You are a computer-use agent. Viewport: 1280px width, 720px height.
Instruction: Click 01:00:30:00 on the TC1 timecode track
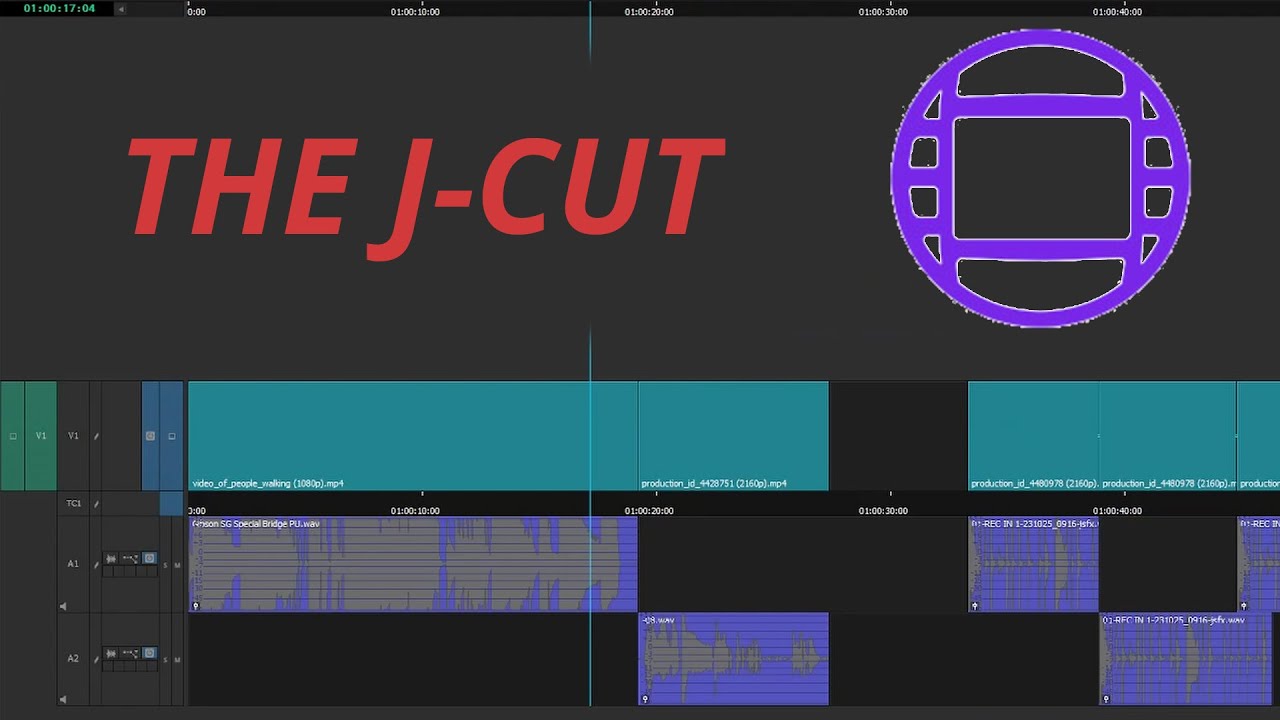coord(883,511)
